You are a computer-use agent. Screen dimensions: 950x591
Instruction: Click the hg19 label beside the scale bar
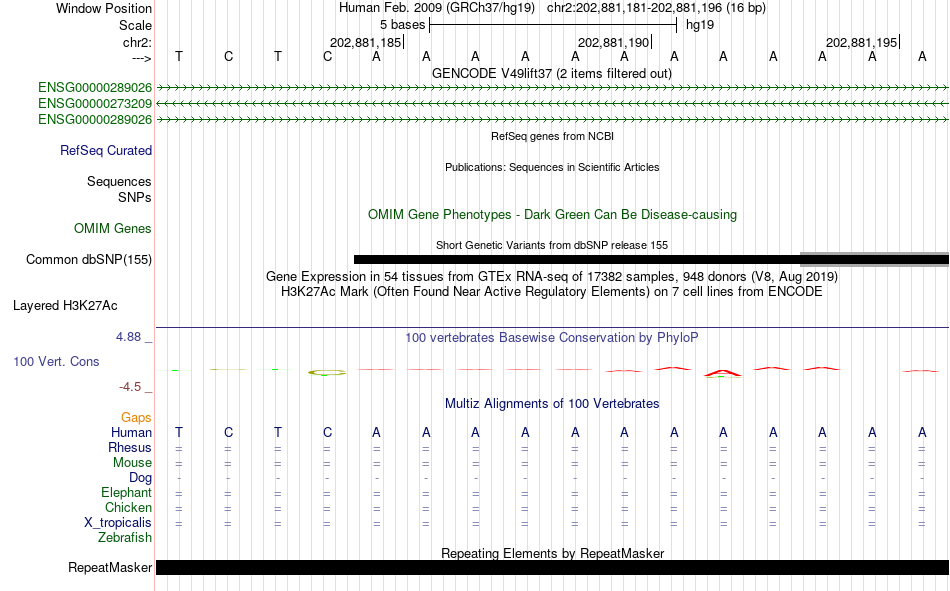700,25
